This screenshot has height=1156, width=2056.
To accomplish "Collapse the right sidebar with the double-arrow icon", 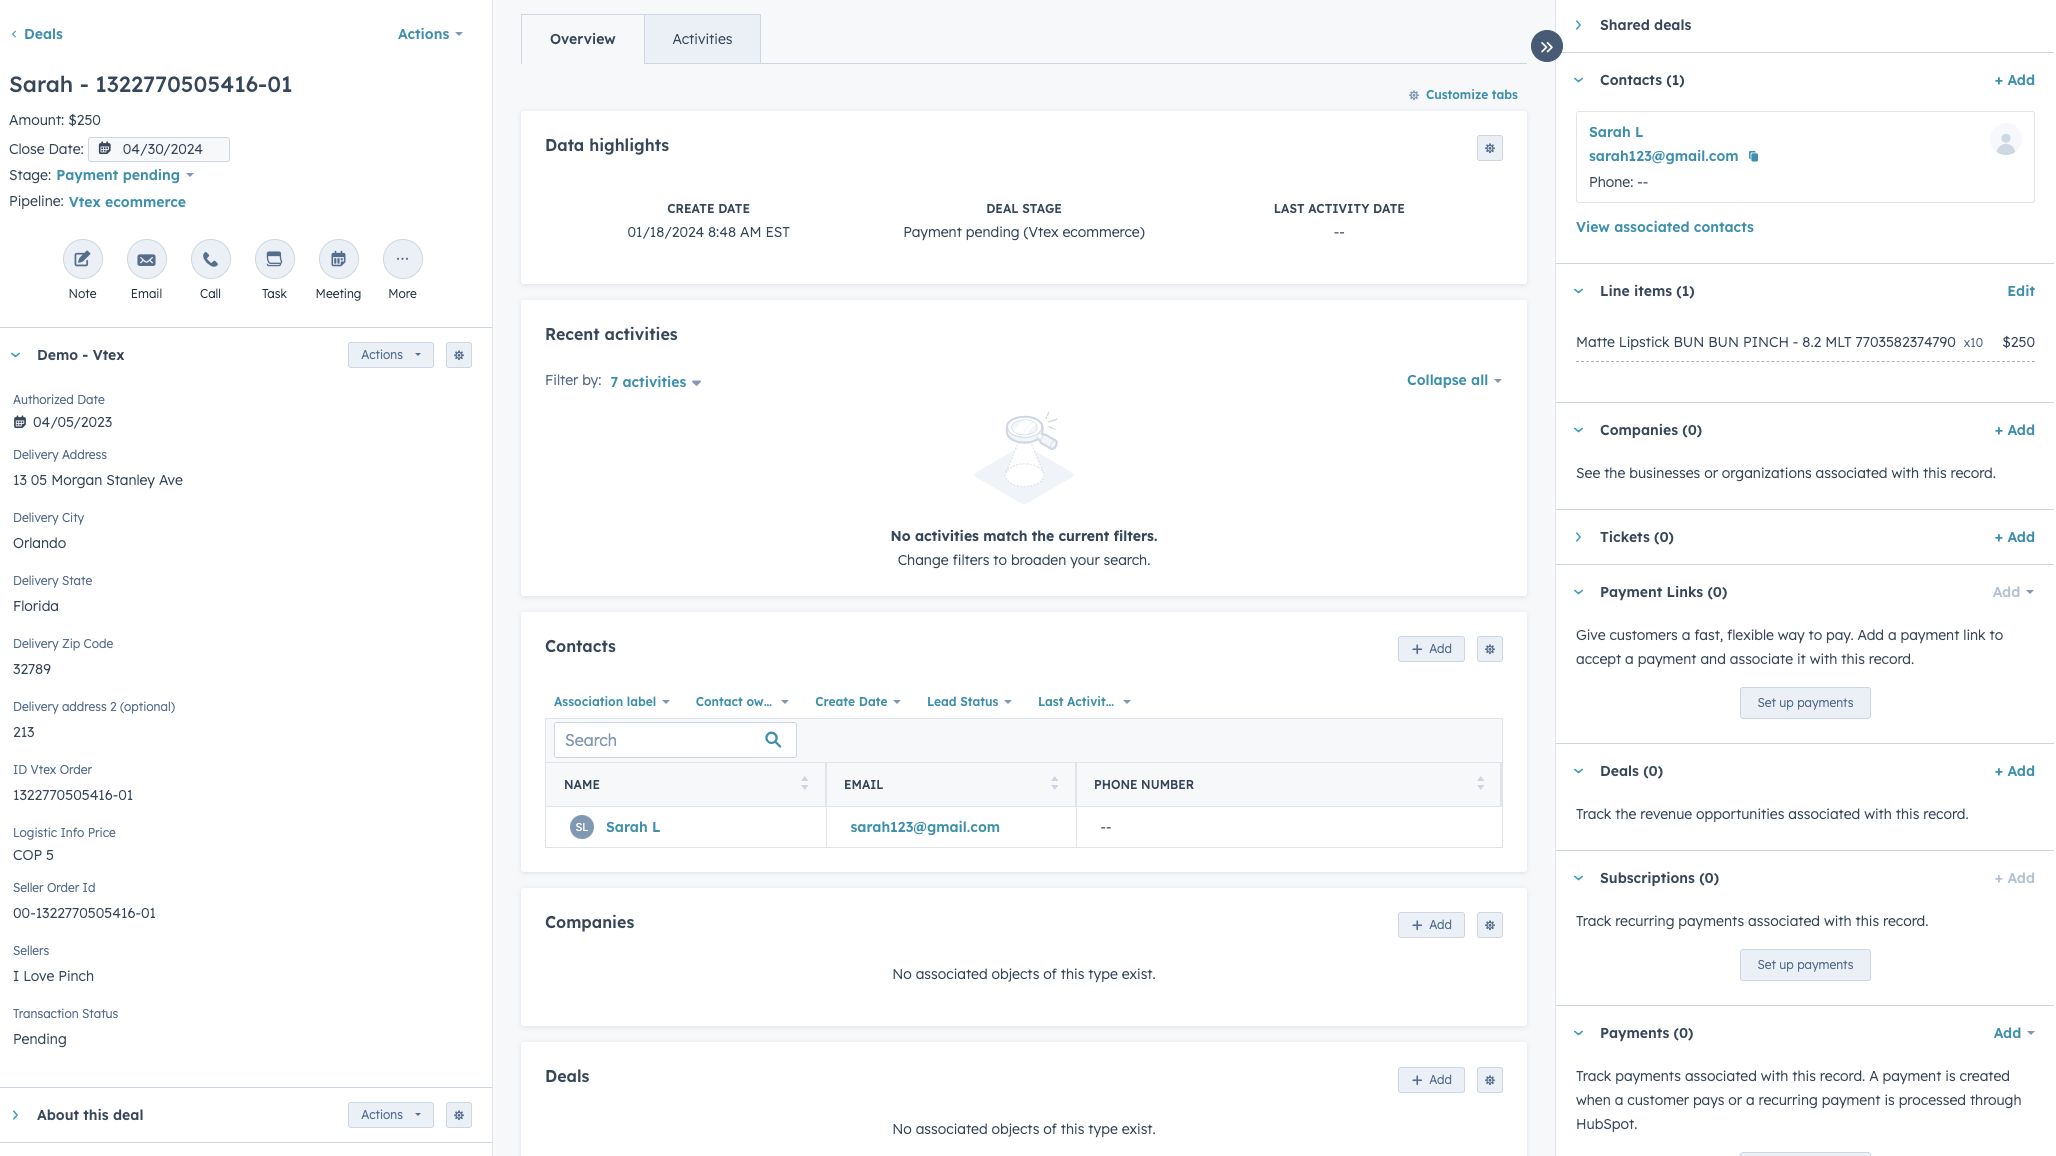I will [1546, 46].
